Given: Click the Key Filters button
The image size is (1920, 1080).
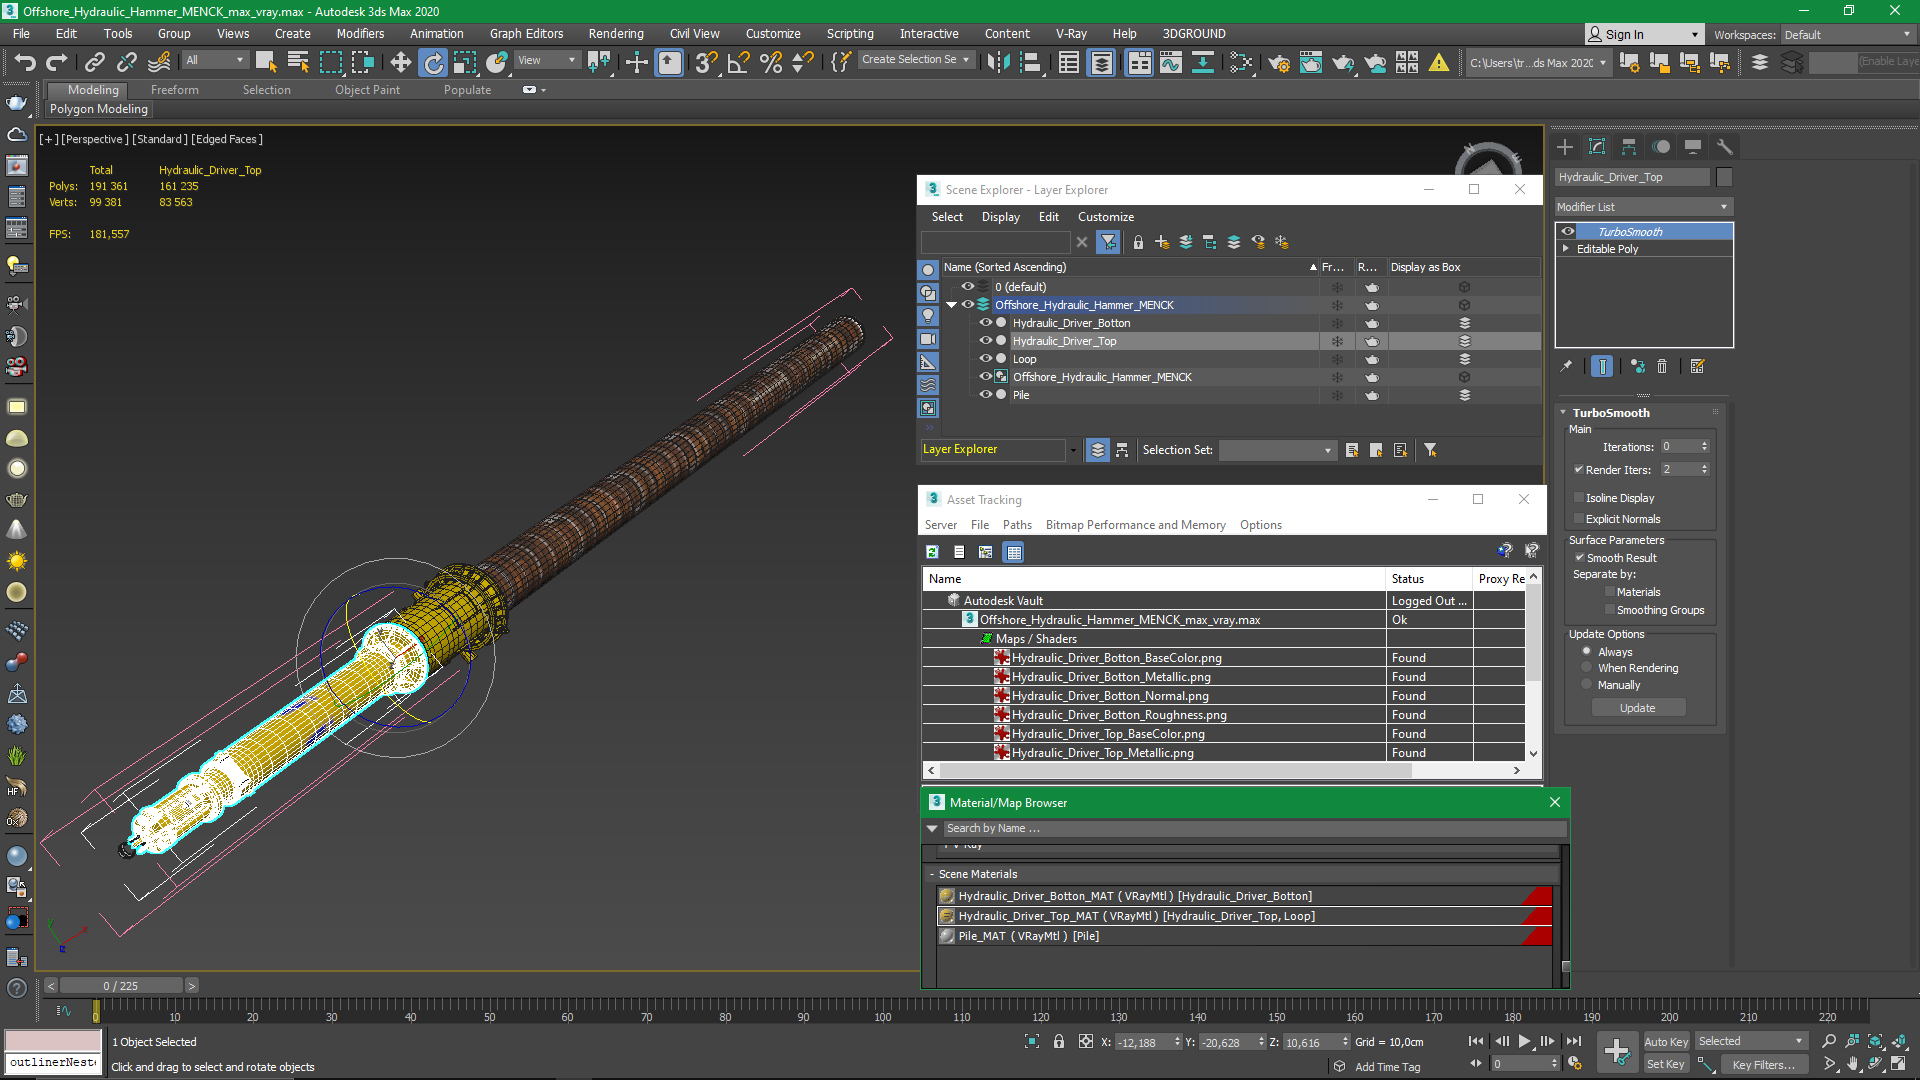Looking at the screenshot, I should [x=1764, y=1065].
